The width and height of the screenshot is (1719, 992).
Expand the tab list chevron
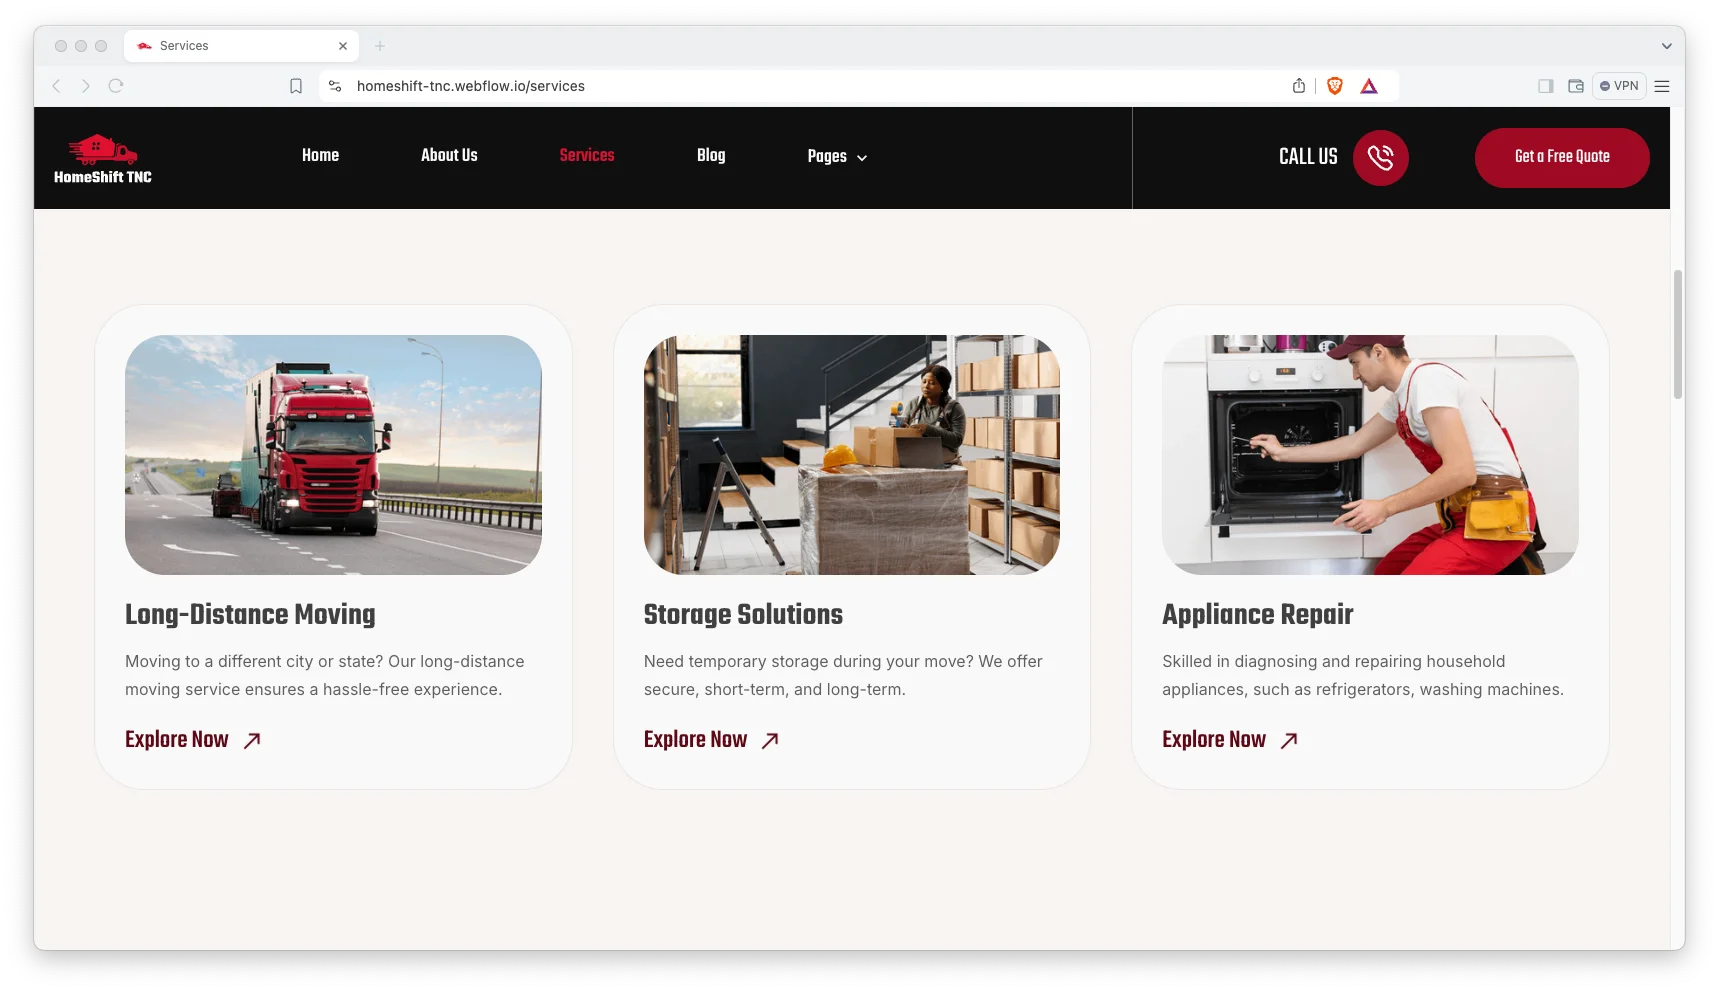[1666, 46]
